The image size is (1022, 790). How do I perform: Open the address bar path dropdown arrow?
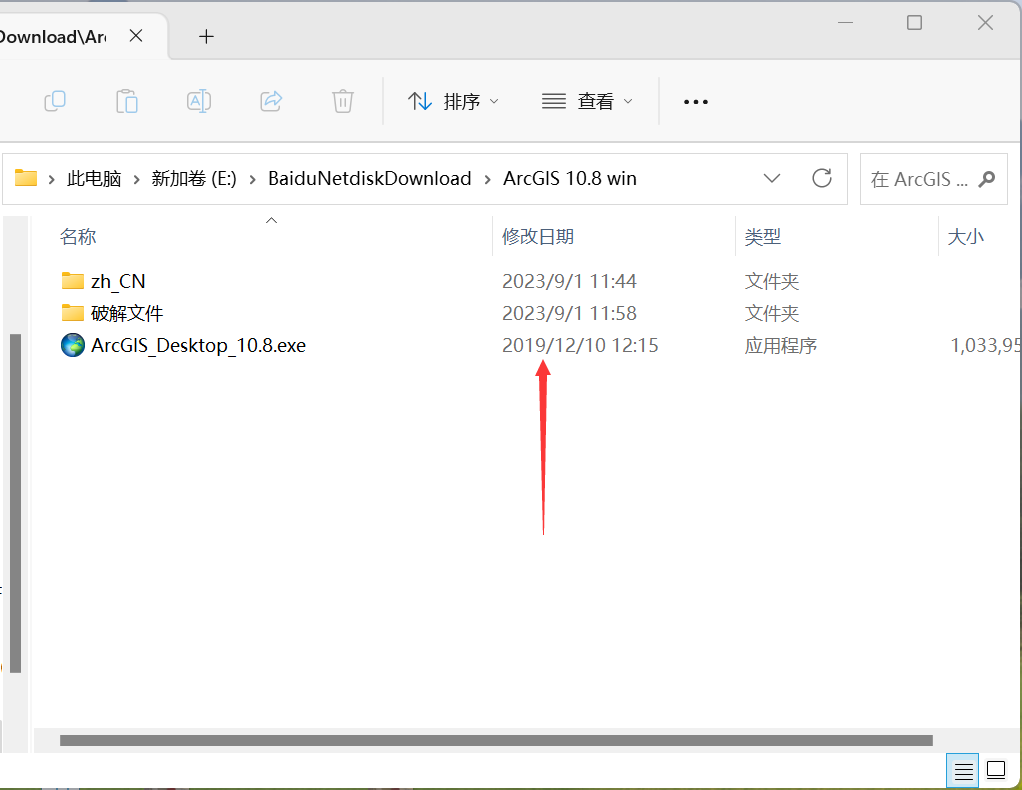tap(772, 178)
